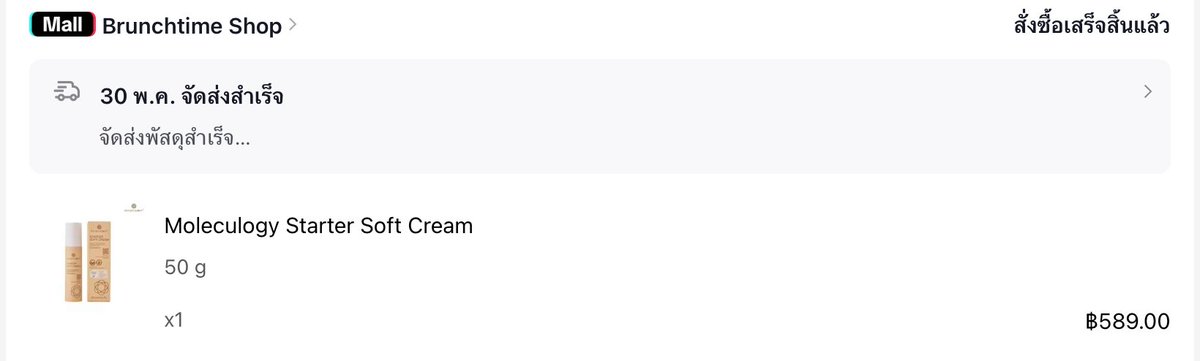Click the ฿589.00 price amount
This screenshot has height=361, width=1200.
tap(1127, 322)
